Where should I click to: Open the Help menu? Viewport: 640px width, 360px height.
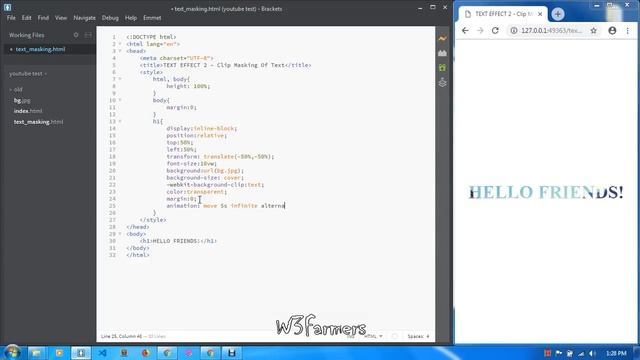coord(131,18)
